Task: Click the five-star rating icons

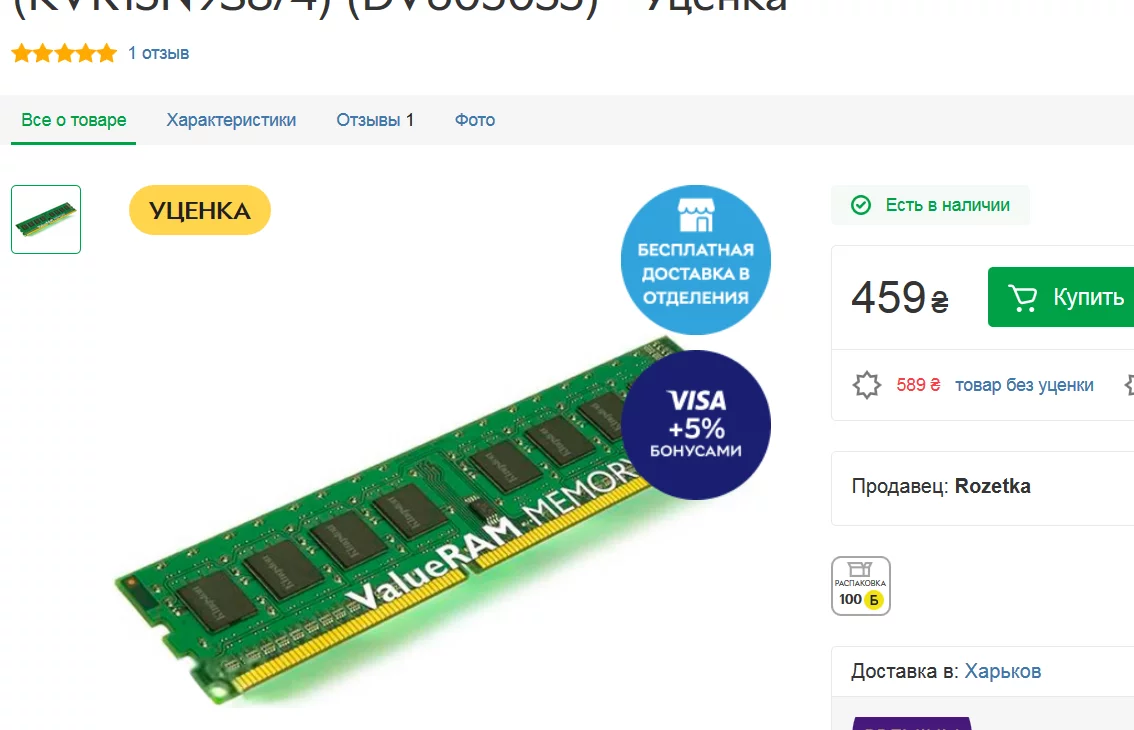Action: 64,53
